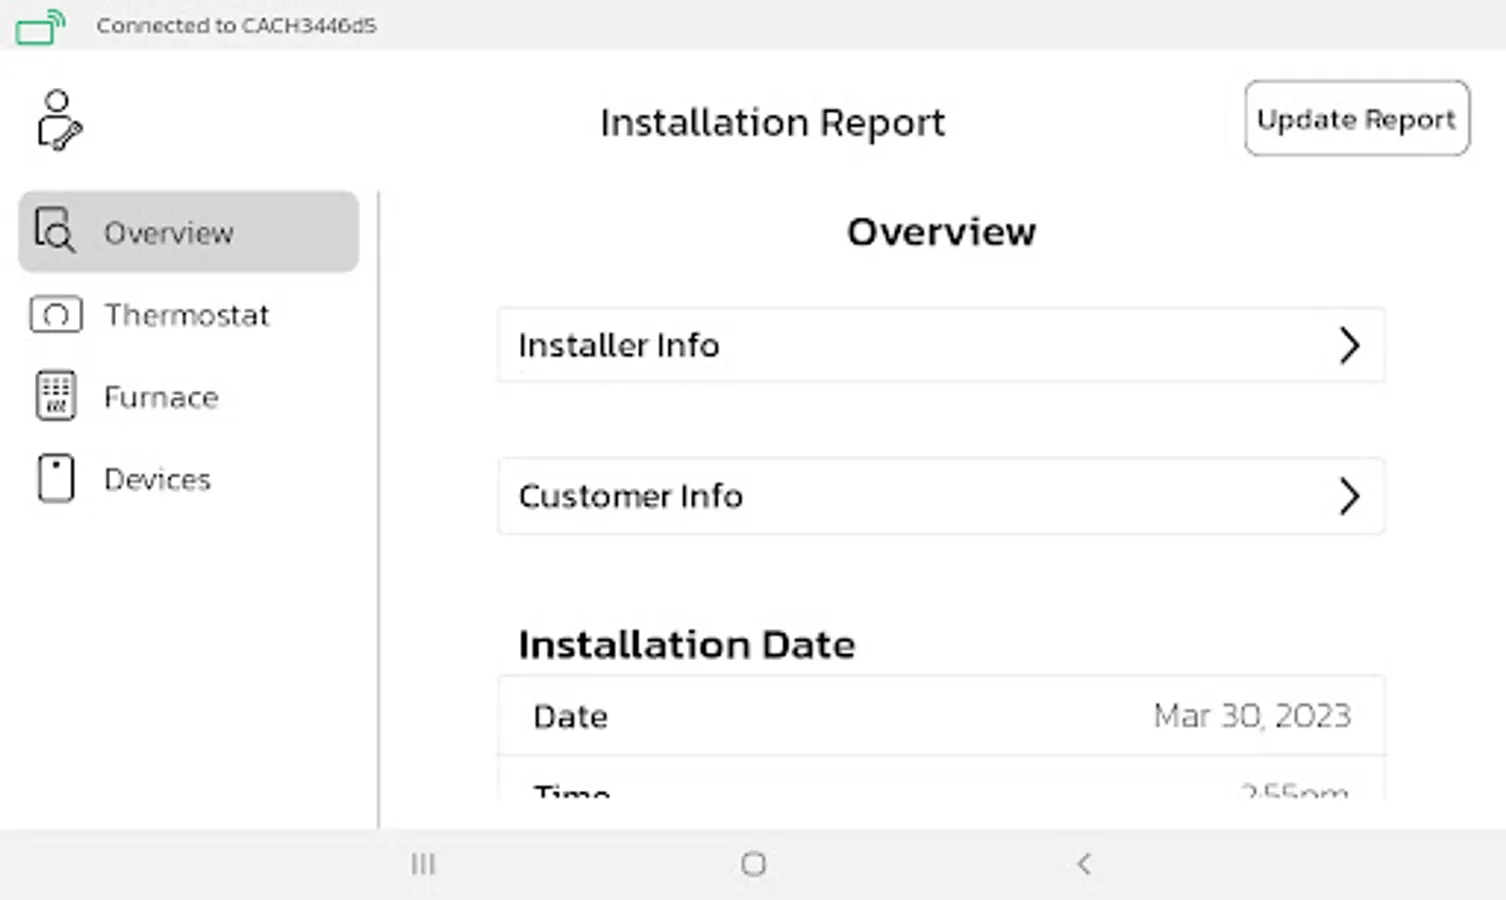Image resolution: width=1506 pixels, height=900 pixels.
Task: Open the Furnace section
Action: [x=161, y=397]
